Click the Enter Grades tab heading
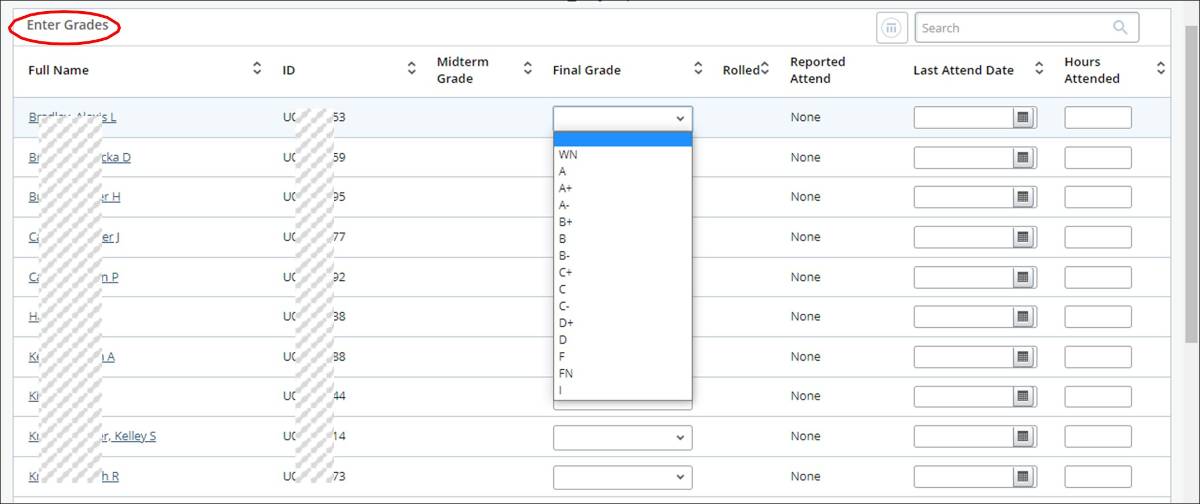 tap(67, 26)
